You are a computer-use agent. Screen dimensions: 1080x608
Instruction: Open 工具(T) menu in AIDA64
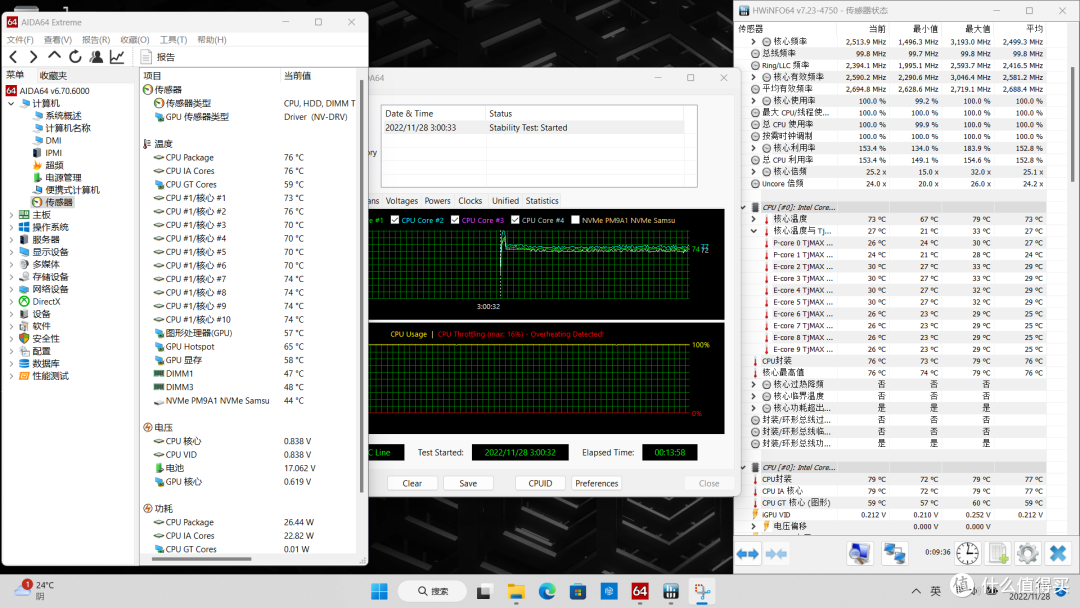[x=173, y=40]
